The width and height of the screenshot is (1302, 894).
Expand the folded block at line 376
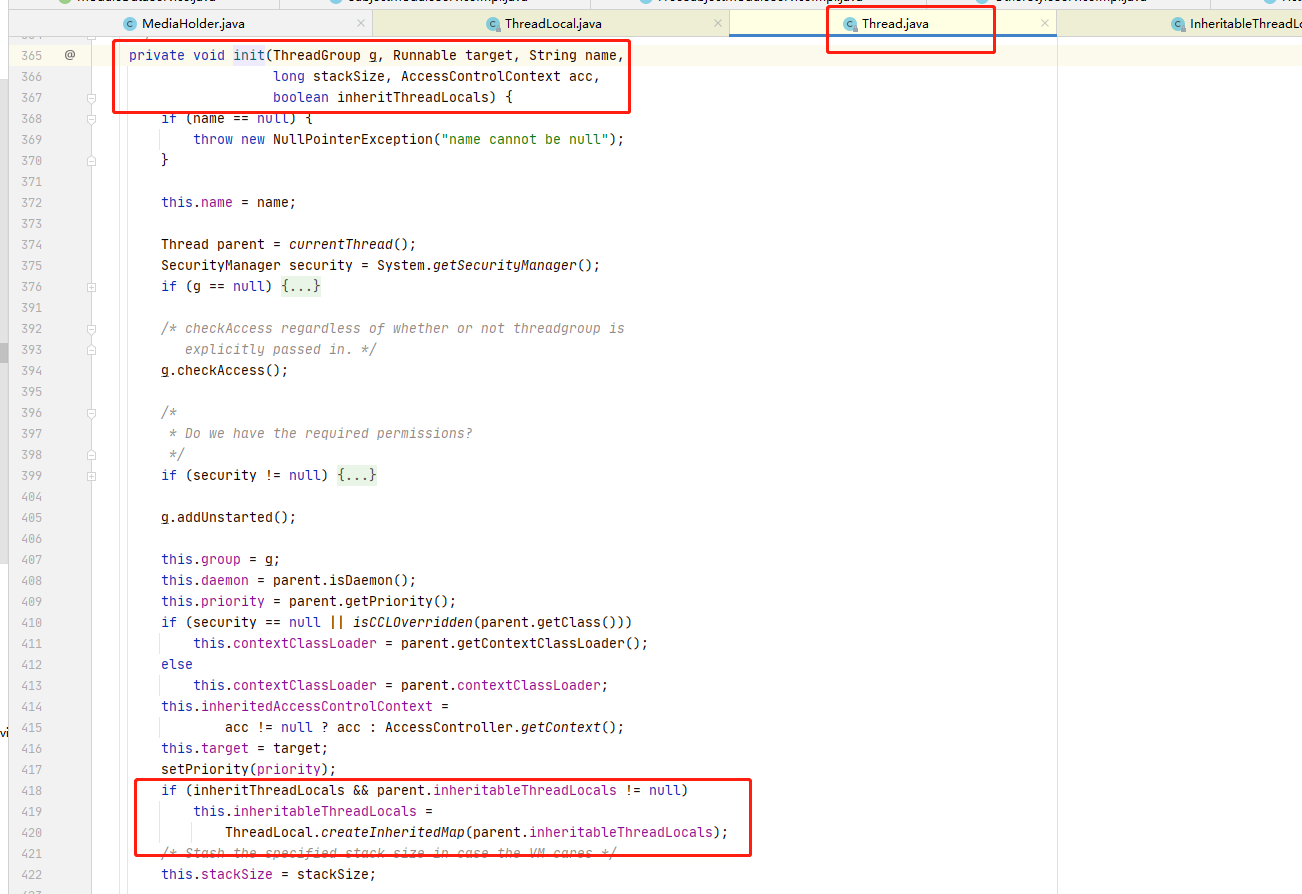[91, 286]
